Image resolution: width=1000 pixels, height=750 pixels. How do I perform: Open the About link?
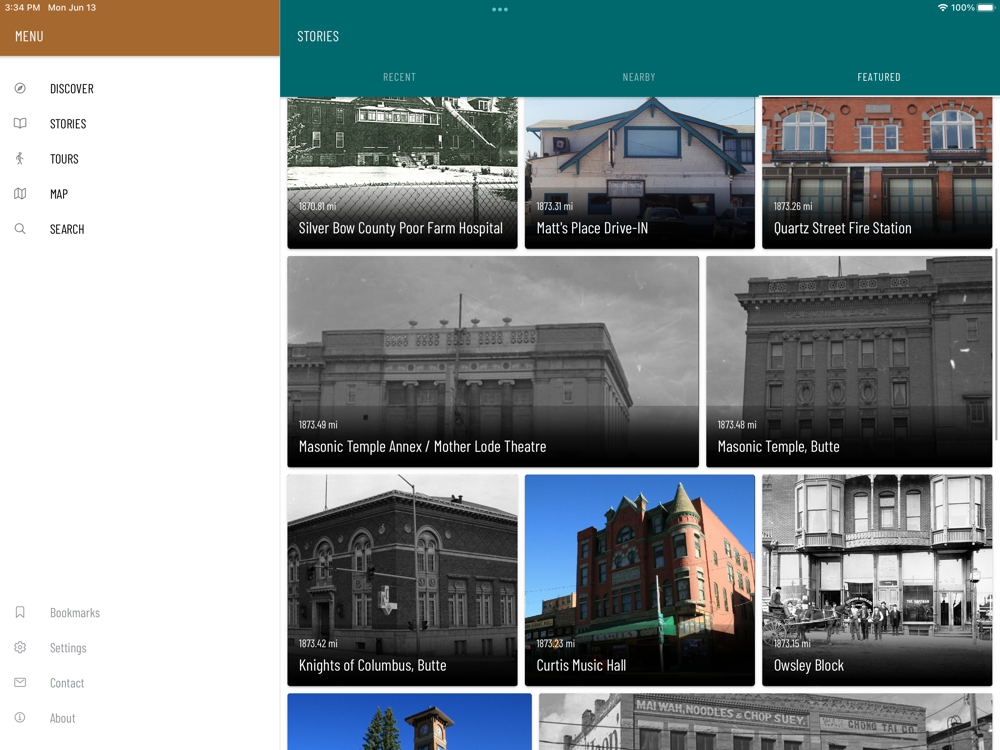62,718
